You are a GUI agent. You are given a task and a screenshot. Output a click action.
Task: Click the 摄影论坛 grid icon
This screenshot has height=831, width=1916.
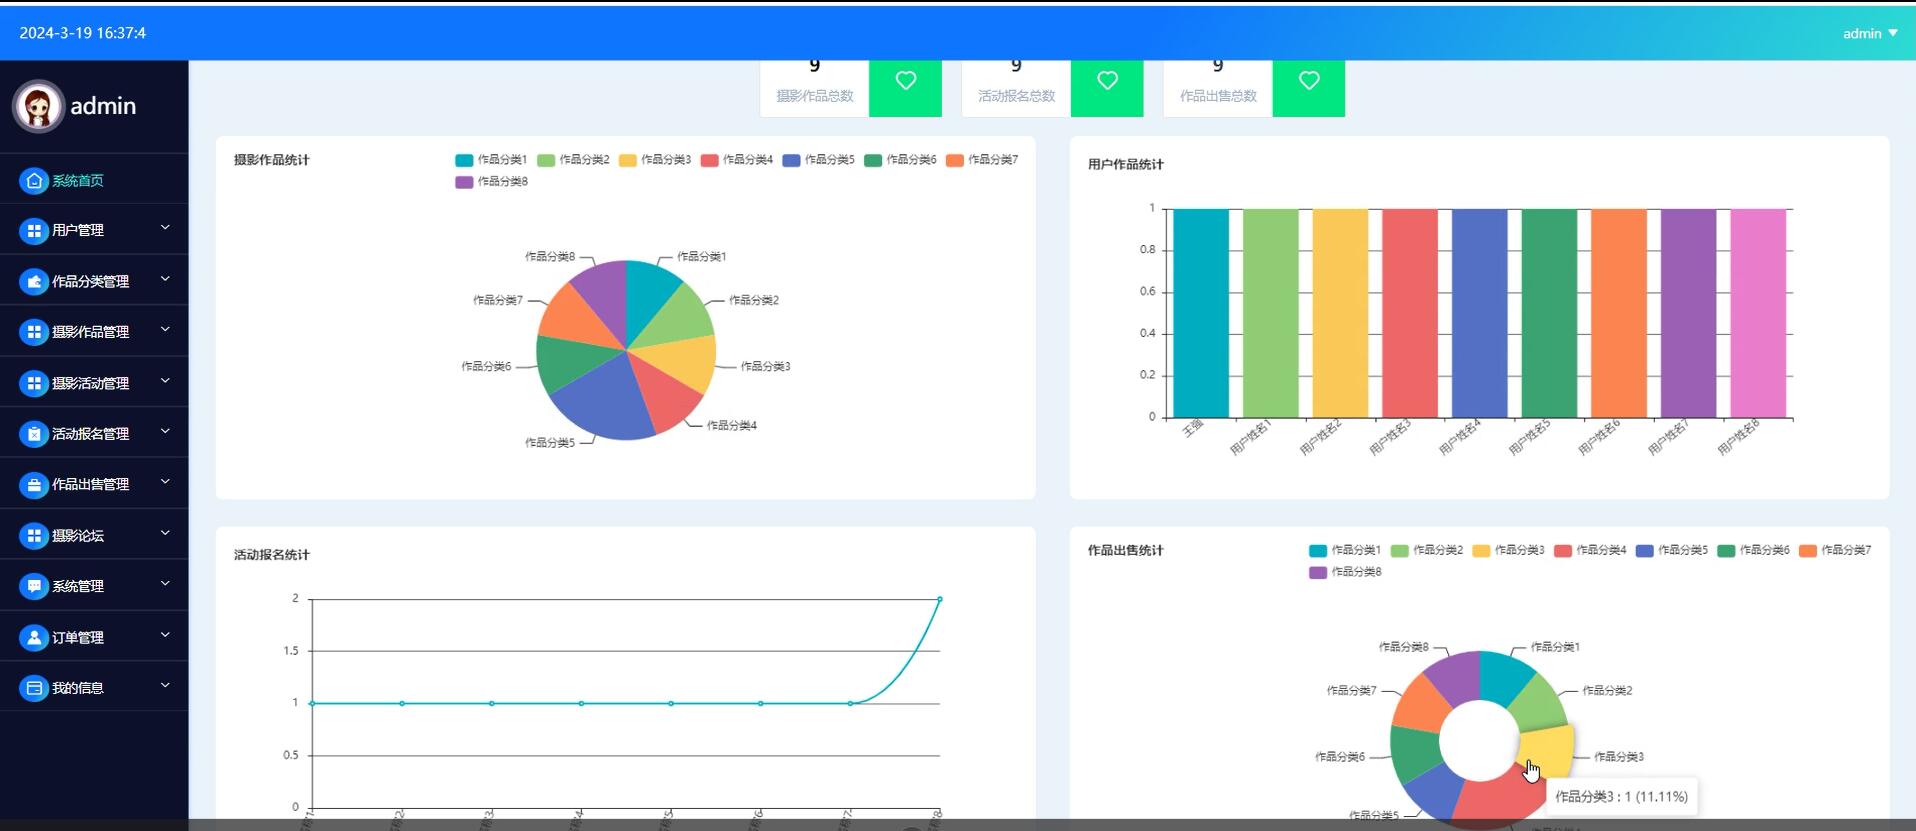[x=34, y=536]
